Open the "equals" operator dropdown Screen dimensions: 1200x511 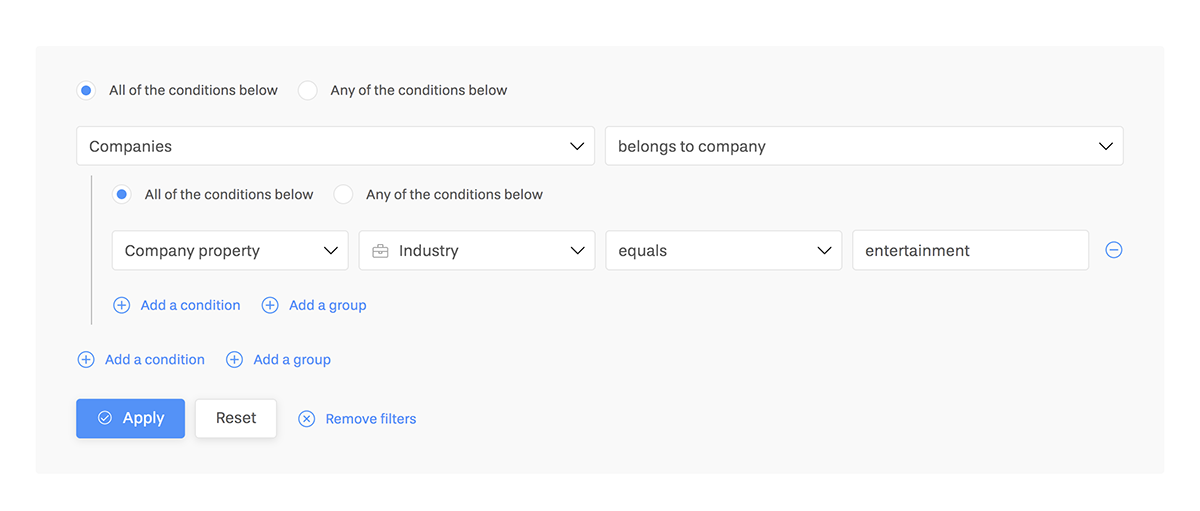(x=724, y=251)
